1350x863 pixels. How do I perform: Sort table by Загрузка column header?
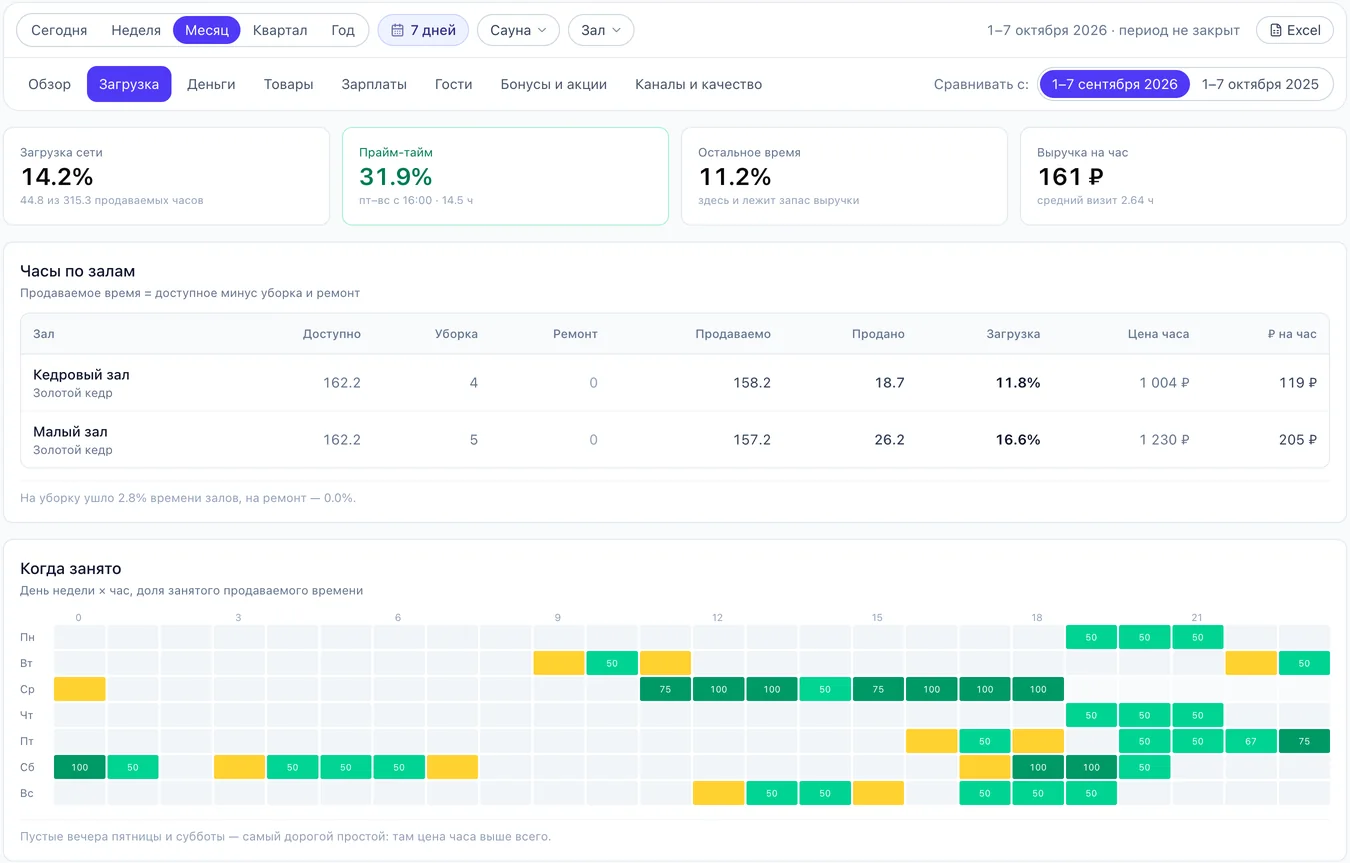(x=1013, y=334)
